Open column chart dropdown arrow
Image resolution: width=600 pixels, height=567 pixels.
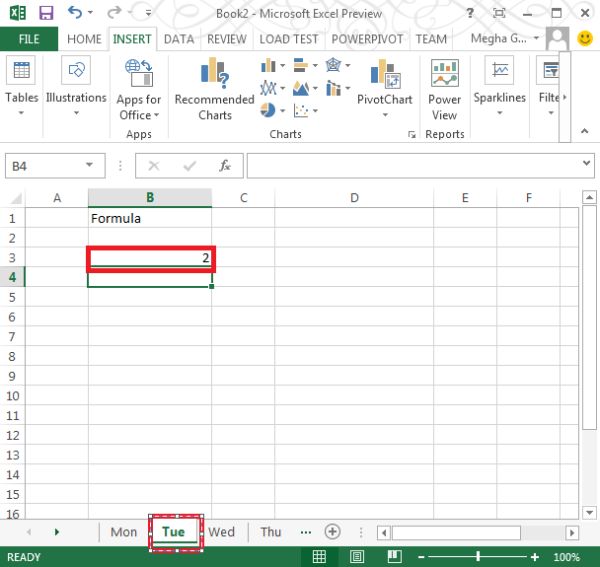pos(282,66)
